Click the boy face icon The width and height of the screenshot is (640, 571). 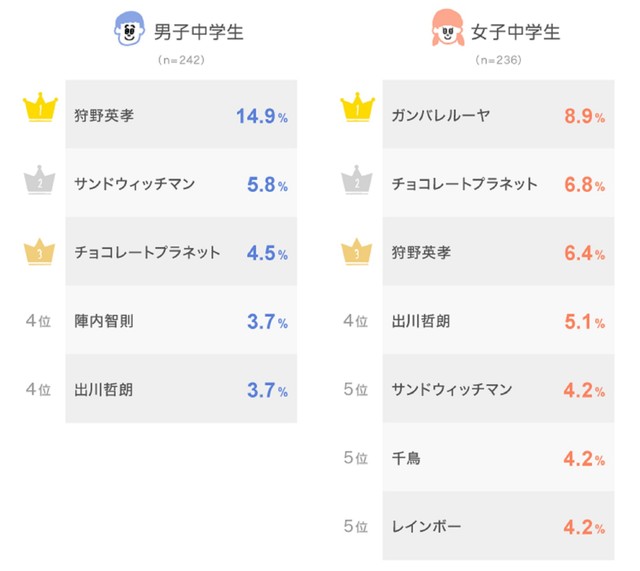[129, 31]
